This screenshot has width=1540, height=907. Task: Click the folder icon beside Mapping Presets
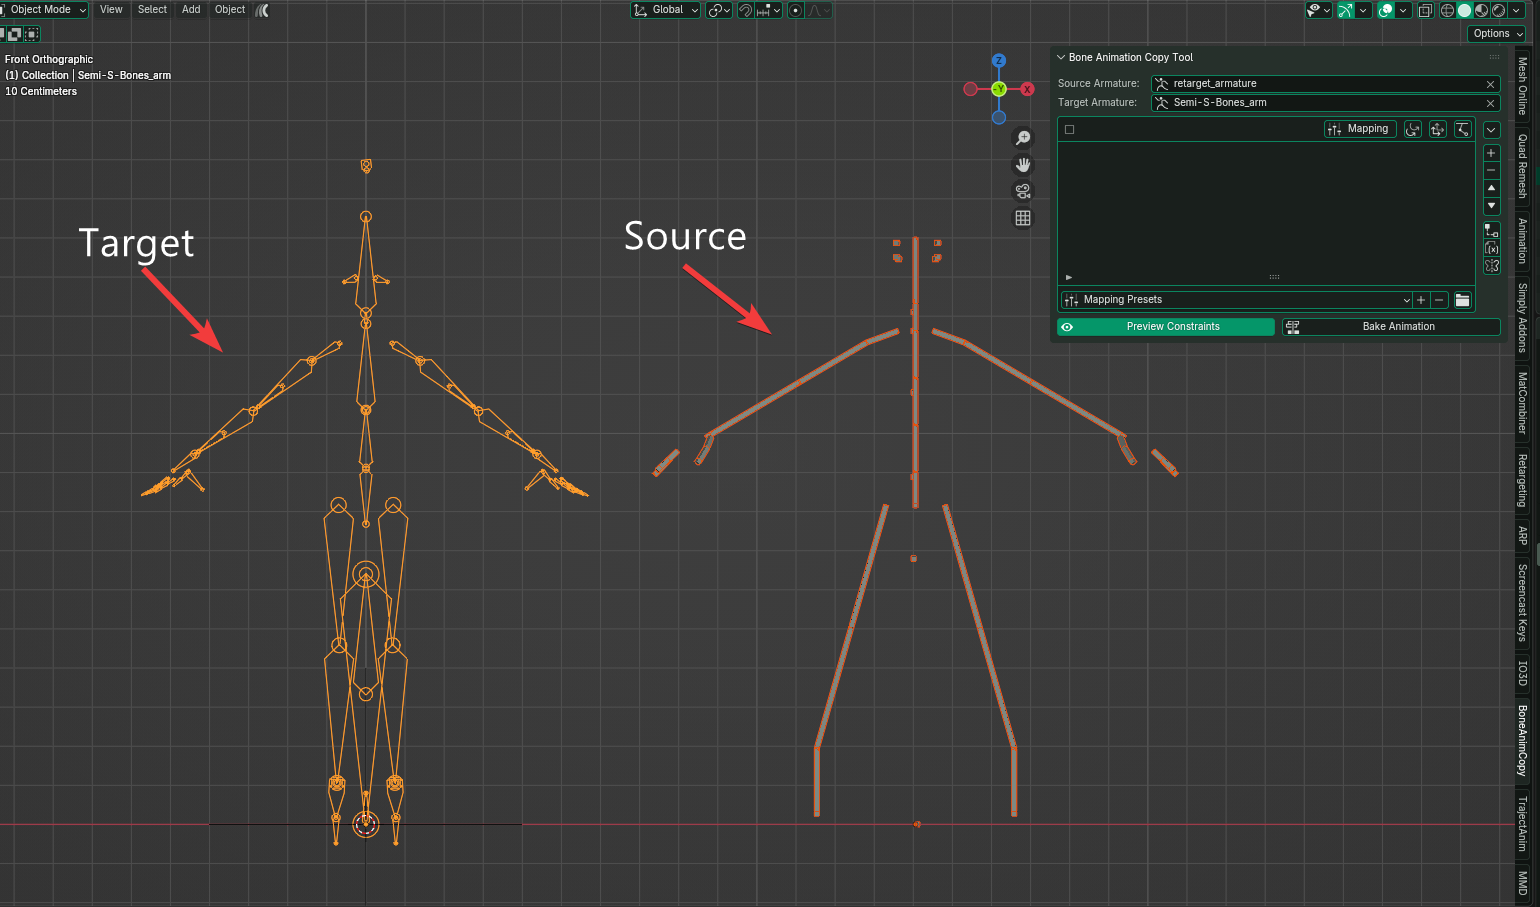tap(1462, 300)
